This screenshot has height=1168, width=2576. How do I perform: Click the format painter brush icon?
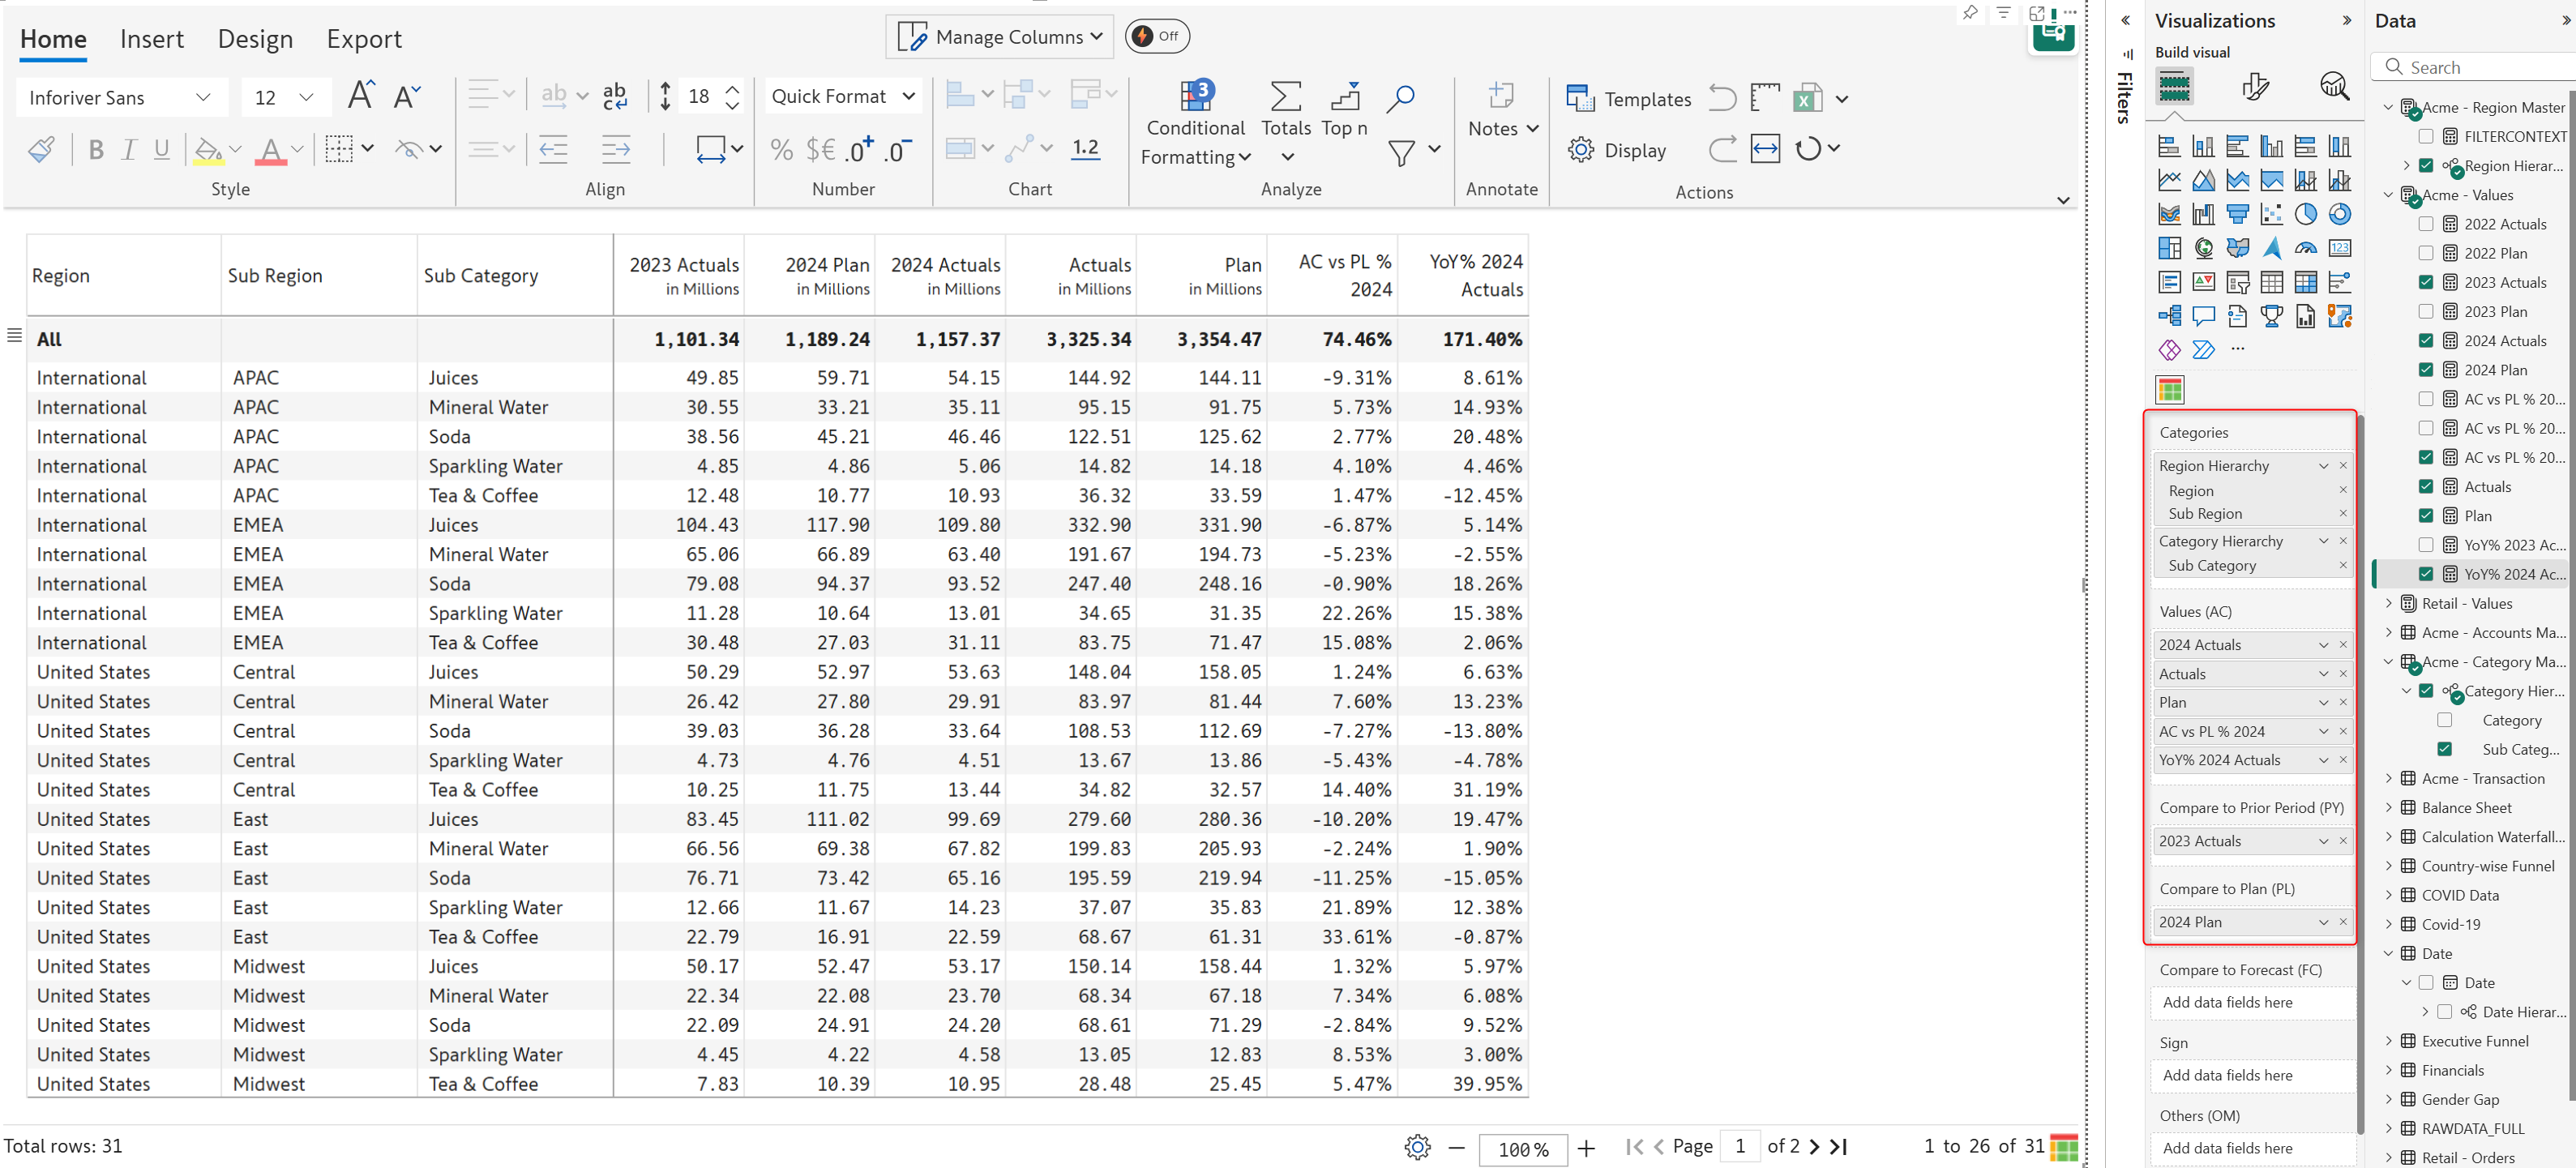click(x=41, y=150)
